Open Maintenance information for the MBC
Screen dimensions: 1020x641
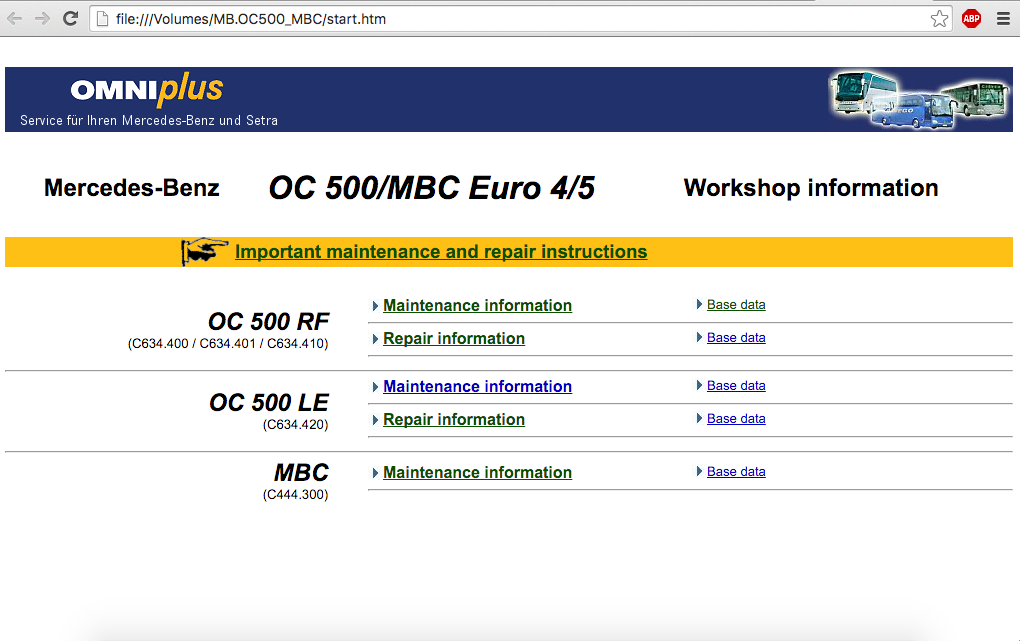(477, 472)
